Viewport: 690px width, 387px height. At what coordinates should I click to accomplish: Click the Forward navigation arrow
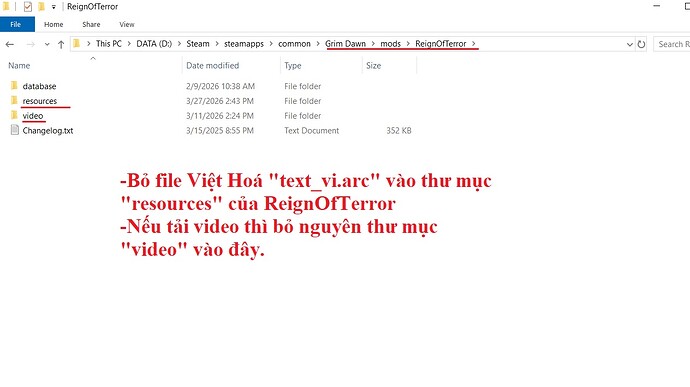click(x=30, y=44)
